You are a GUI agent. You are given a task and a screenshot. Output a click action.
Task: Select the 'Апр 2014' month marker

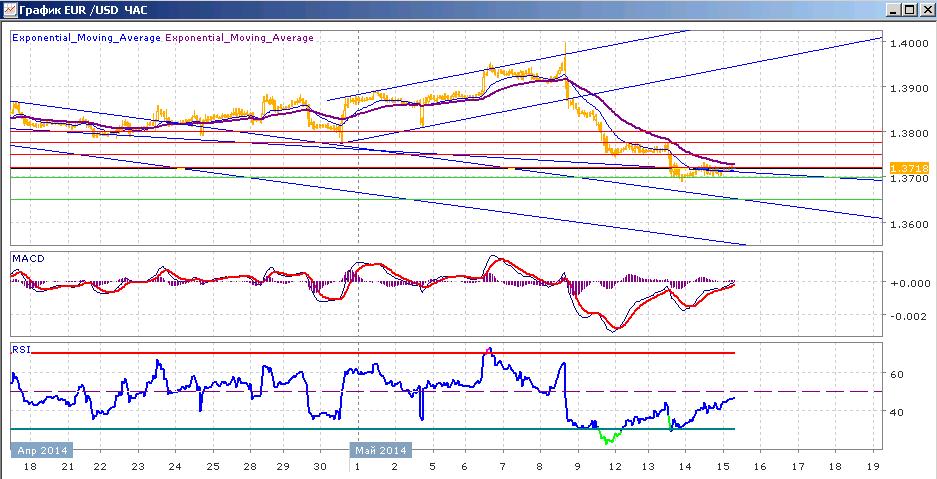[42, 450]
